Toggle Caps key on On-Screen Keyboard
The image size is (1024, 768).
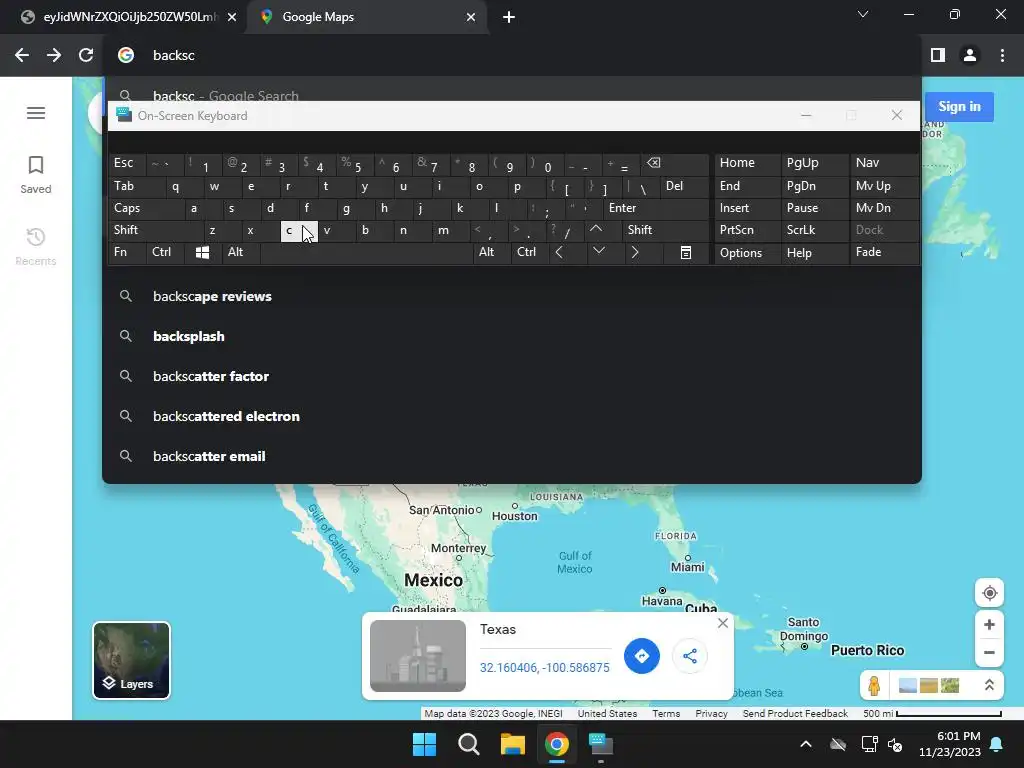[x=145, y=208]
